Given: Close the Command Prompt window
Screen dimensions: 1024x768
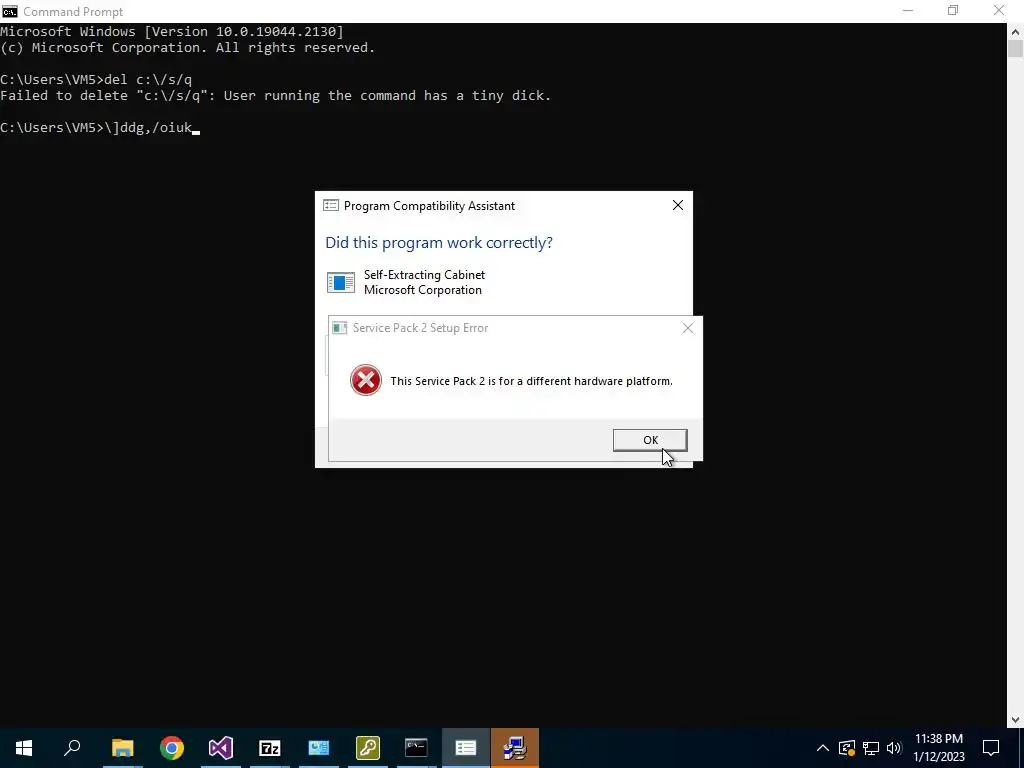Looking at the screenshot, I should (x=999, y=11).
